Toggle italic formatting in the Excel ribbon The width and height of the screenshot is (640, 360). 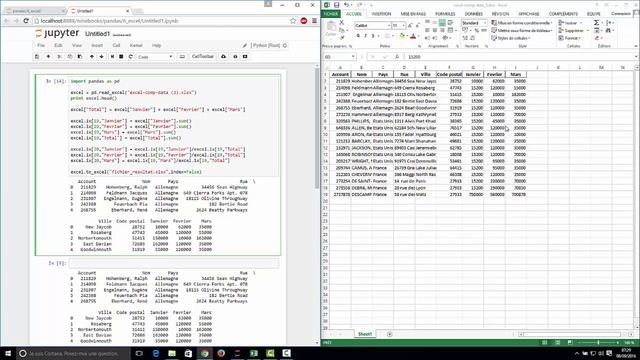[365, 36]
